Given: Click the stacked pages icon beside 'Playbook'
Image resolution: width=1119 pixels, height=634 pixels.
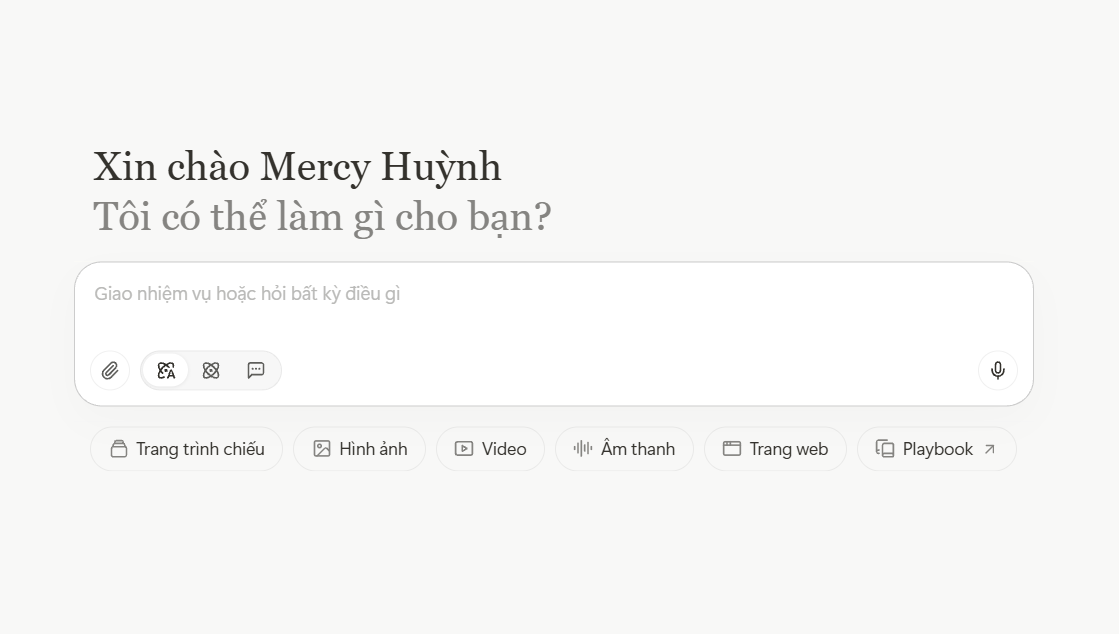Looking at the screenshot, I should 885,449.
